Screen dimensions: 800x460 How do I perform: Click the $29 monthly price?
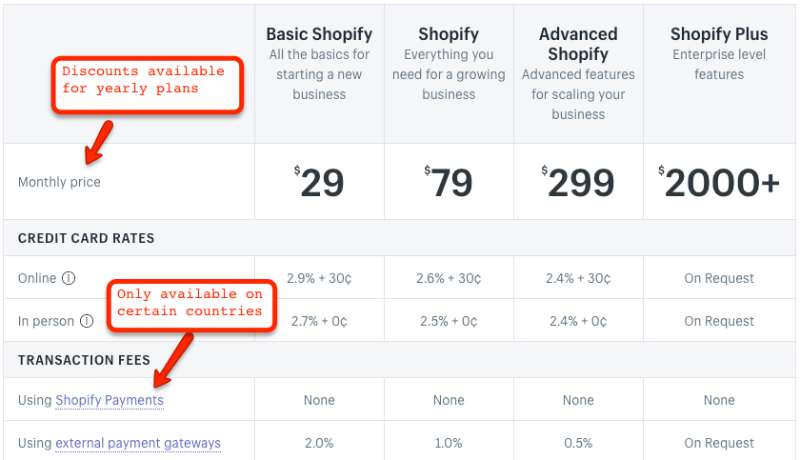click(319, 182)
